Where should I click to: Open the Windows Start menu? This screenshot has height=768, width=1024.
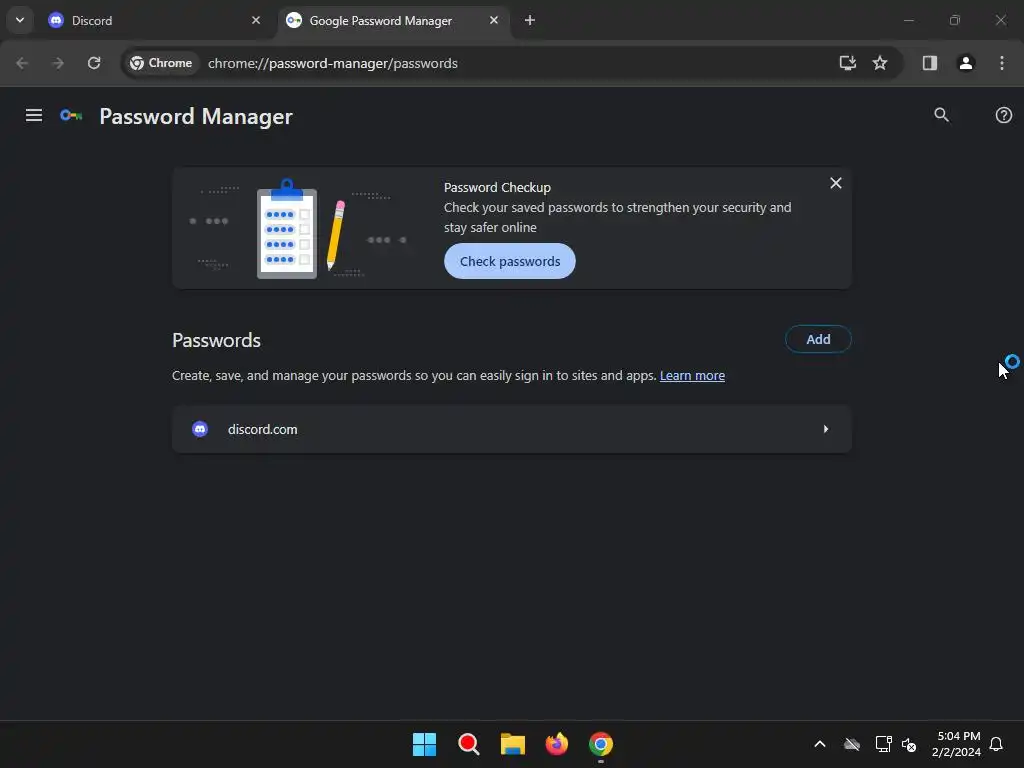click(424, 744)
